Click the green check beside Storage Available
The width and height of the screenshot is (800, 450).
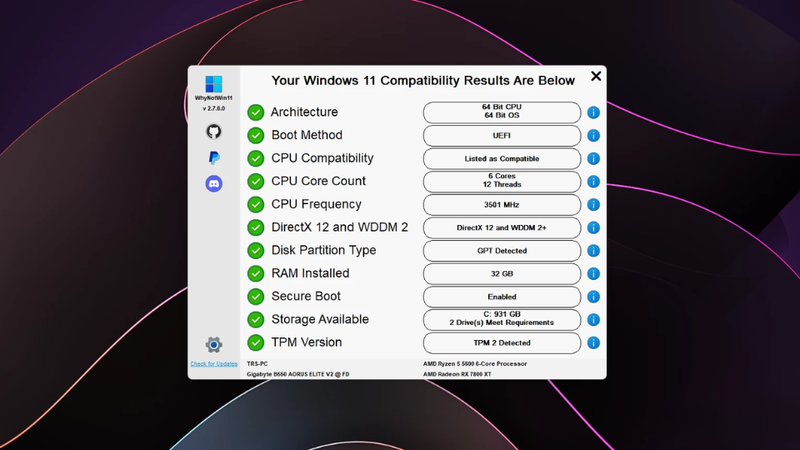[x=256, y=319]
